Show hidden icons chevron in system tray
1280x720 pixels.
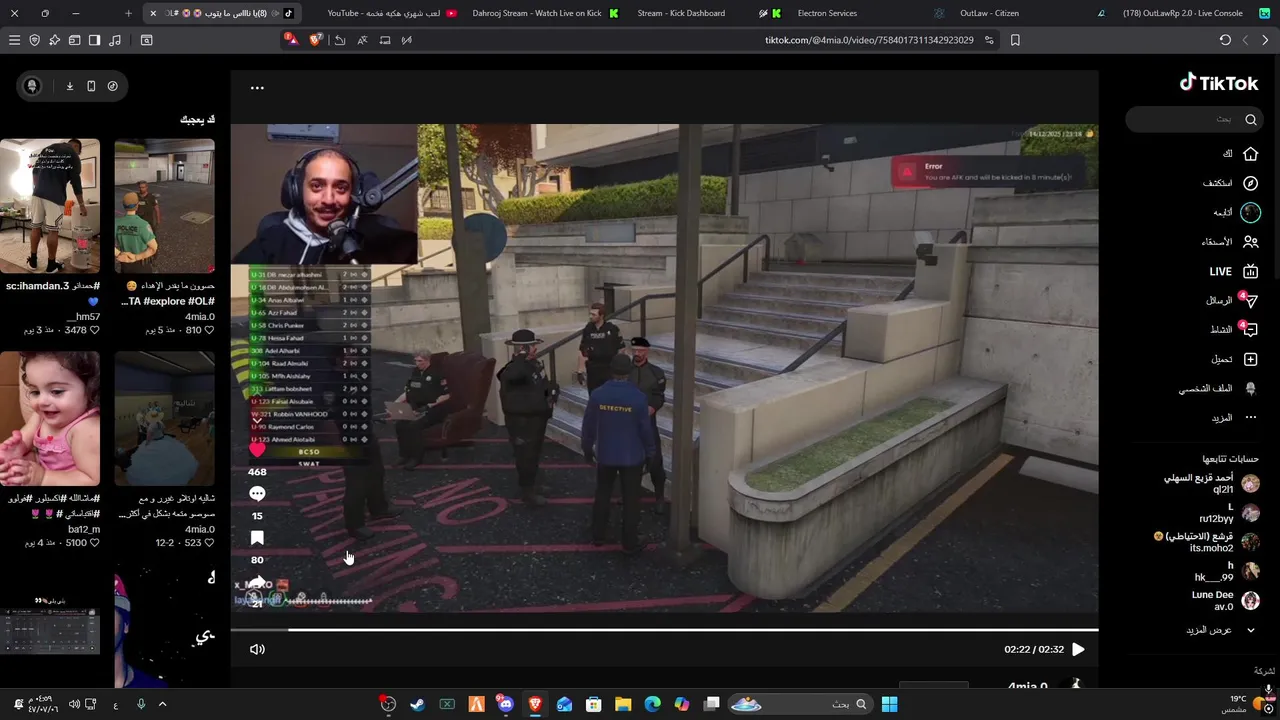coord(162,704)
